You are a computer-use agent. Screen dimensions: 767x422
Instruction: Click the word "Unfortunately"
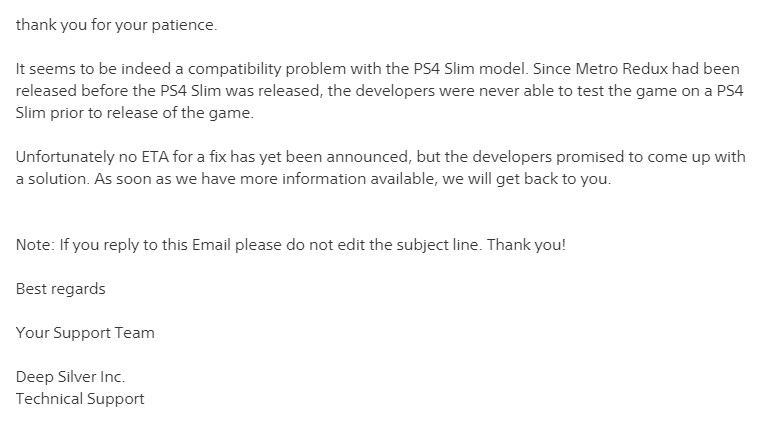tap(64, 158)
